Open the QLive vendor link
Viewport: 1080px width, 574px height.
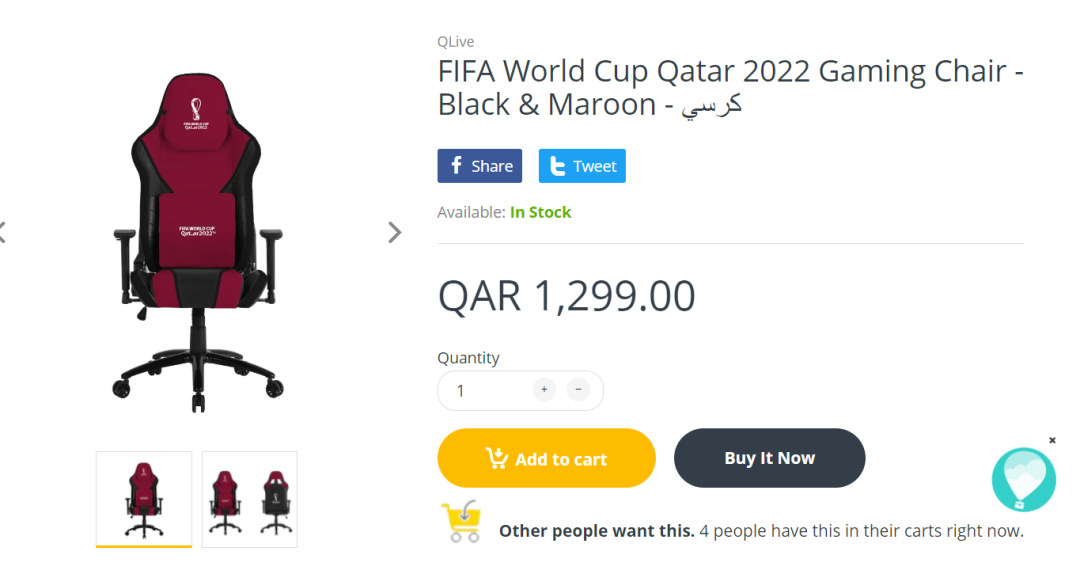coord(456,42)
